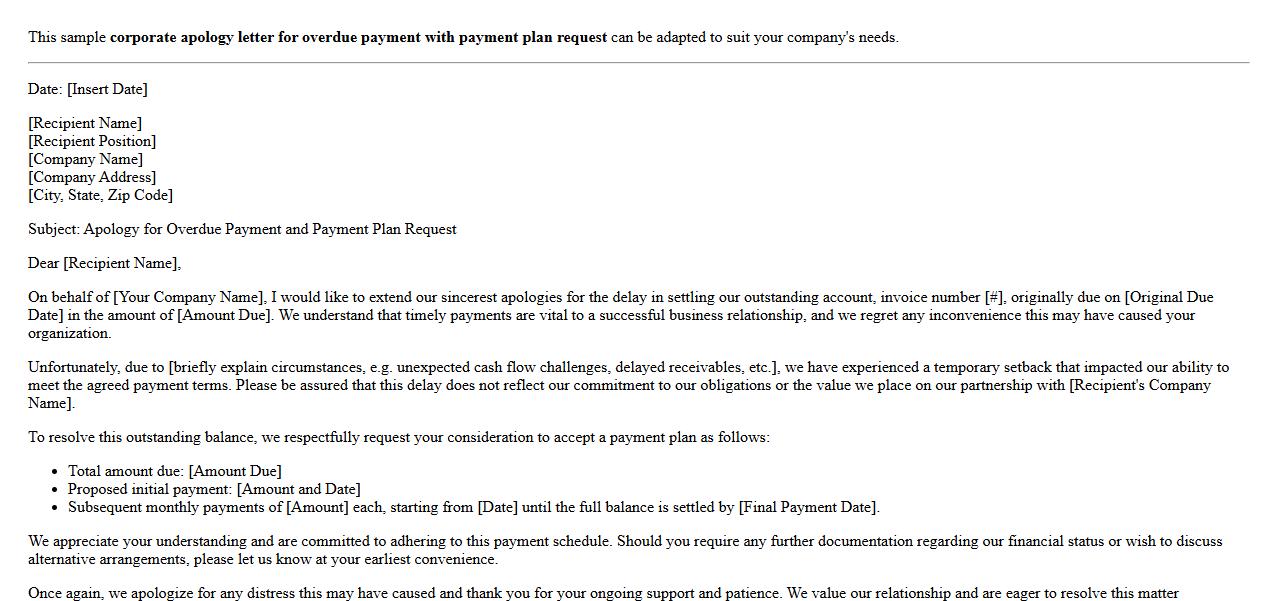Click the invoice number "[#]" placeholder
The image size is (1278, 601).
(x=994, y=297)
